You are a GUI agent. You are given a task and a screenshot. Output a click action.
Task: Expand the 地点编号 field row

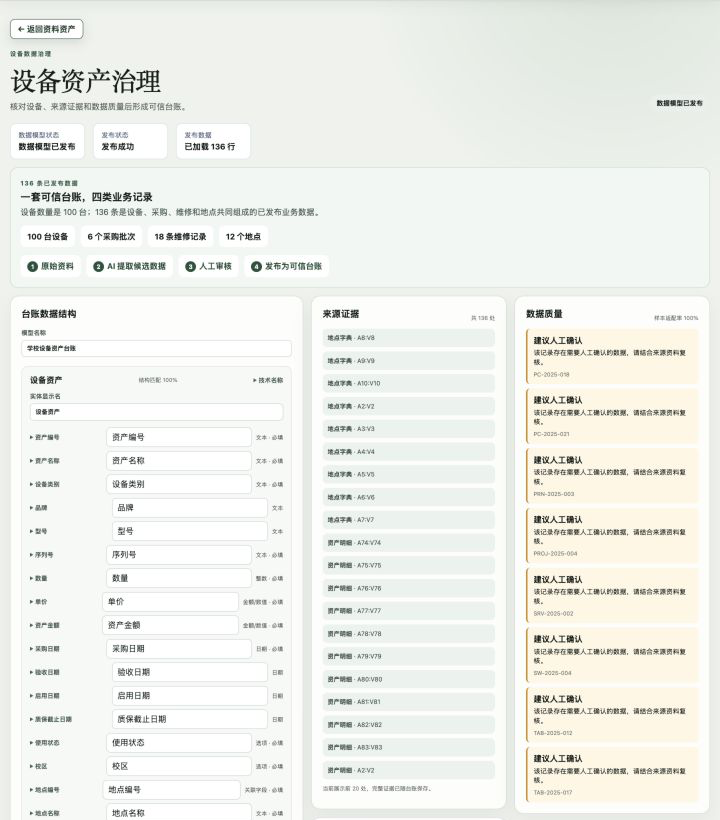pyautogui.click(x=44, y=790)
